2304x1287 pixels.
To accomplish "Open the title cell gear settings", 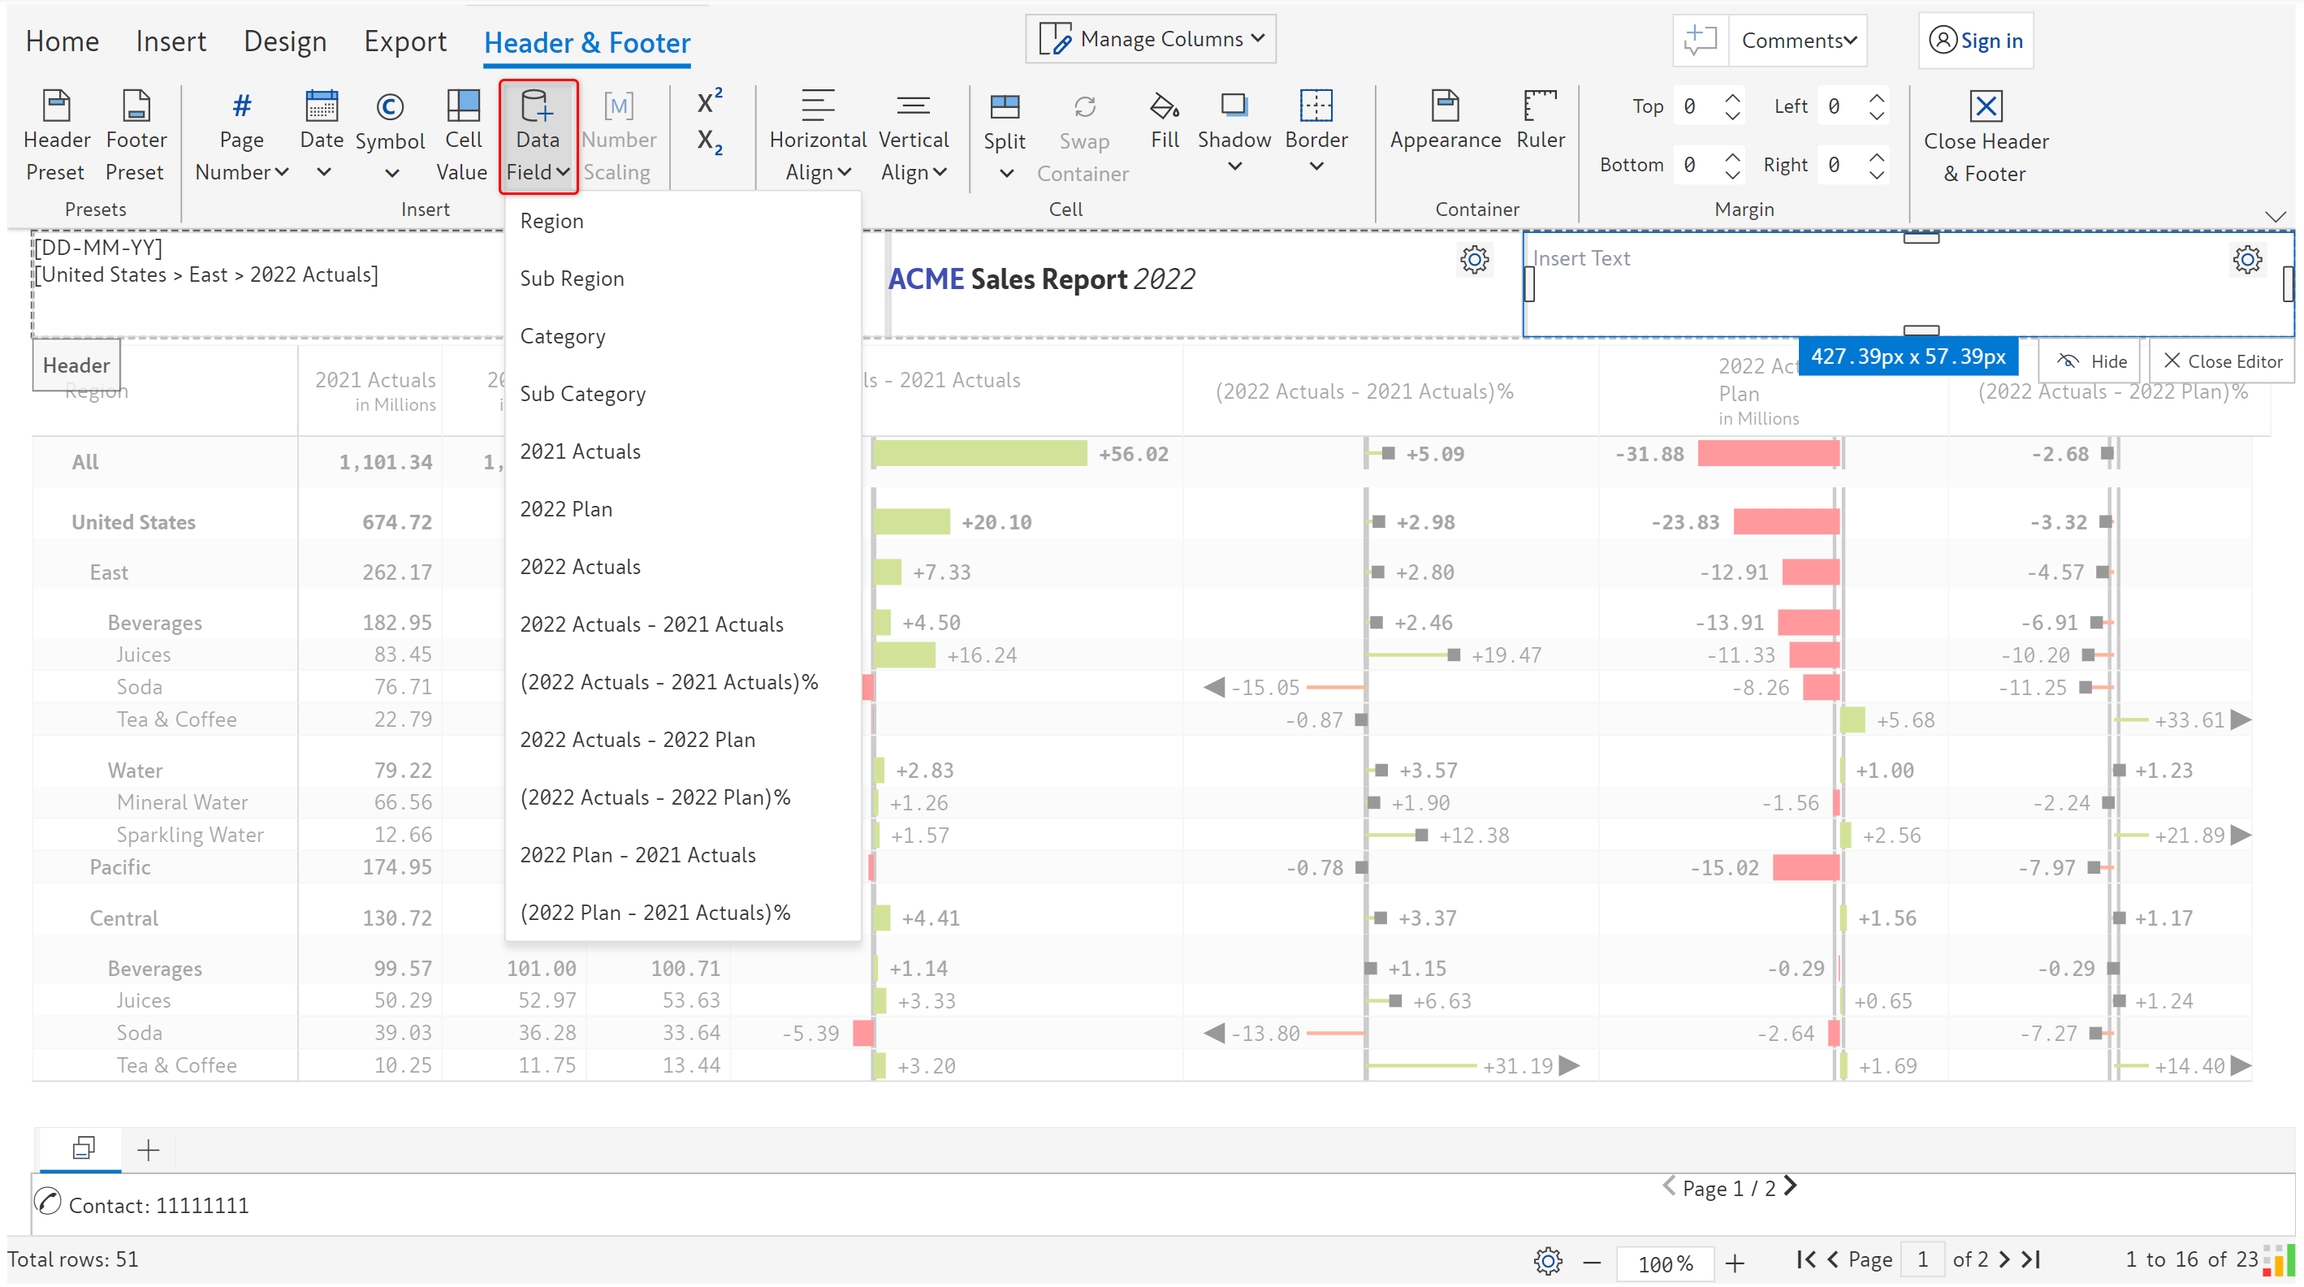I will click(1474, 260).
